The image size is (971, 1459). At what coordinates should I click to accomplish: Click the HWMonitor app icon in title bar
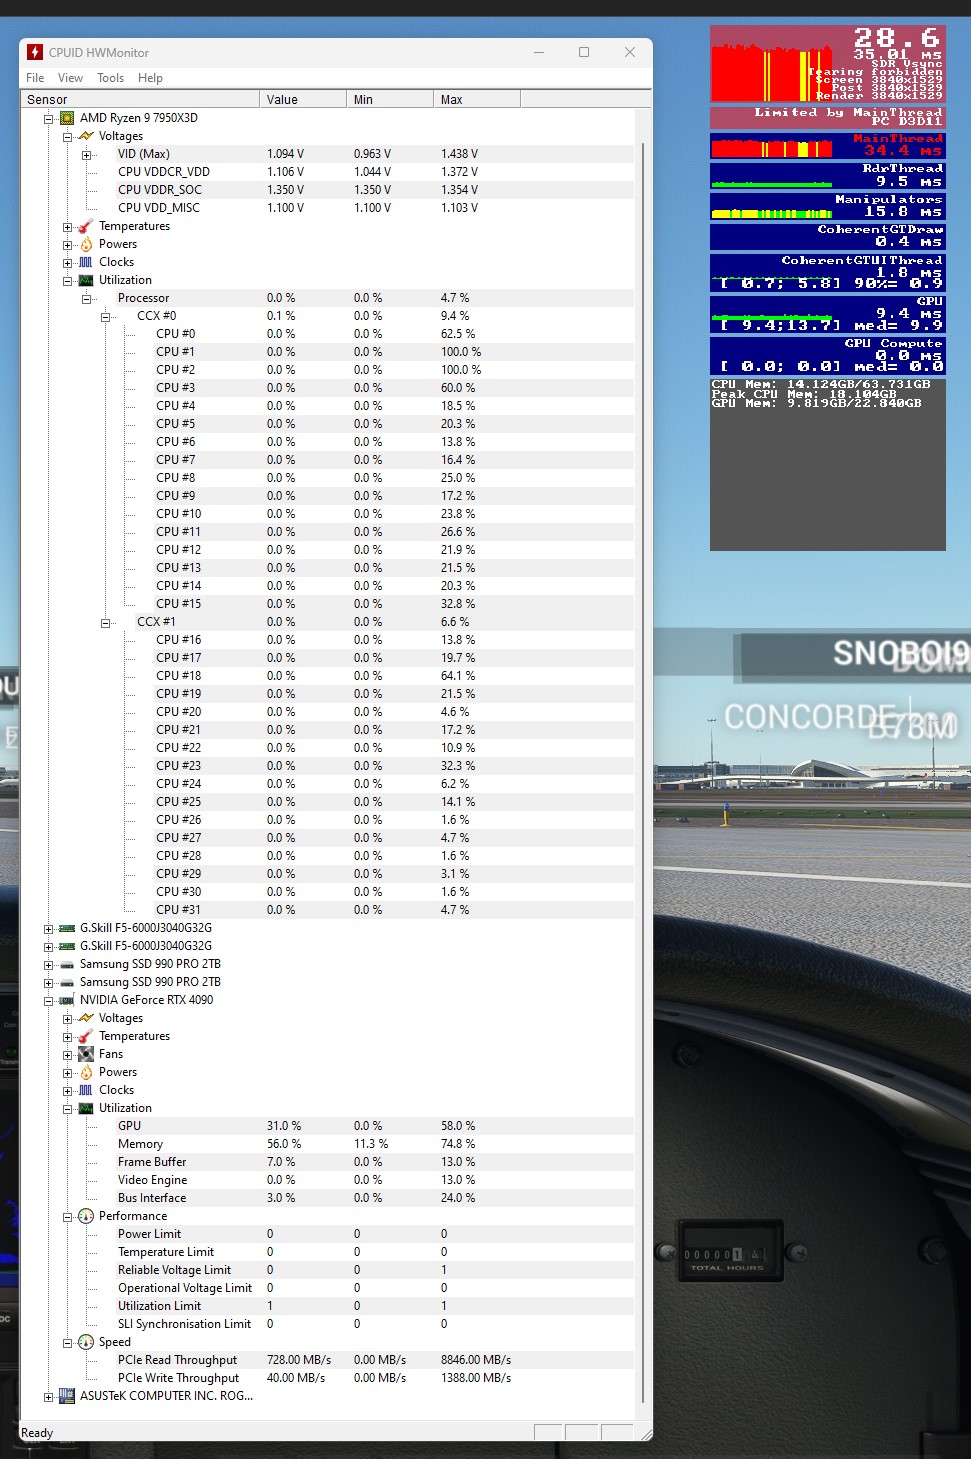(35, 52)
